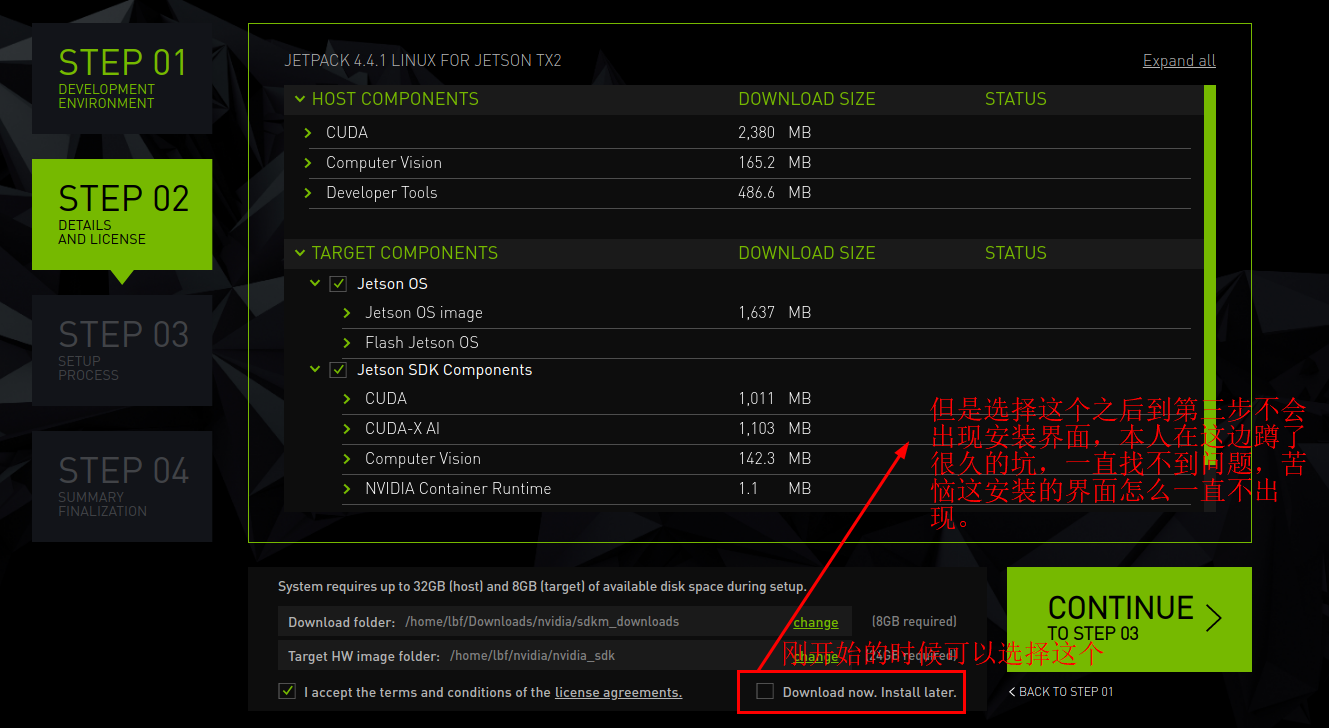Click the Expand all link
This screenshot has height=728, width=1329.
pos(1179,61)
